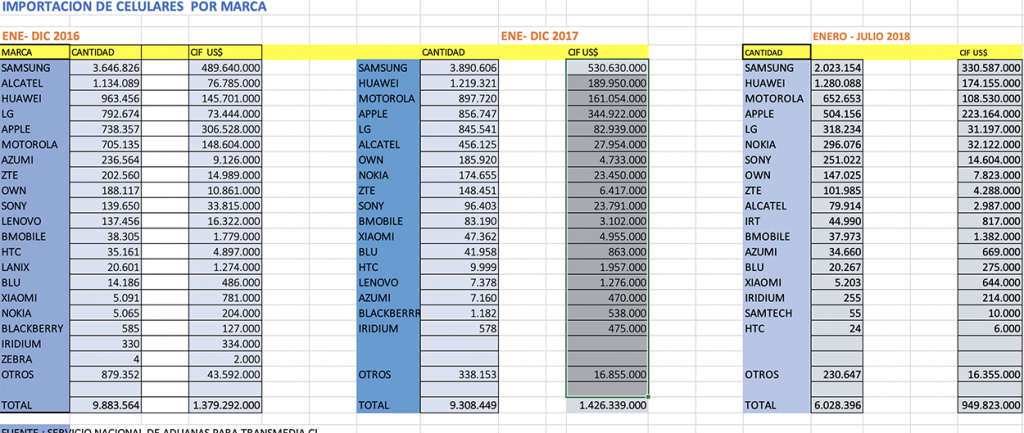Select Otros 2017 CIF value 16.855.000

click(607, 375)
